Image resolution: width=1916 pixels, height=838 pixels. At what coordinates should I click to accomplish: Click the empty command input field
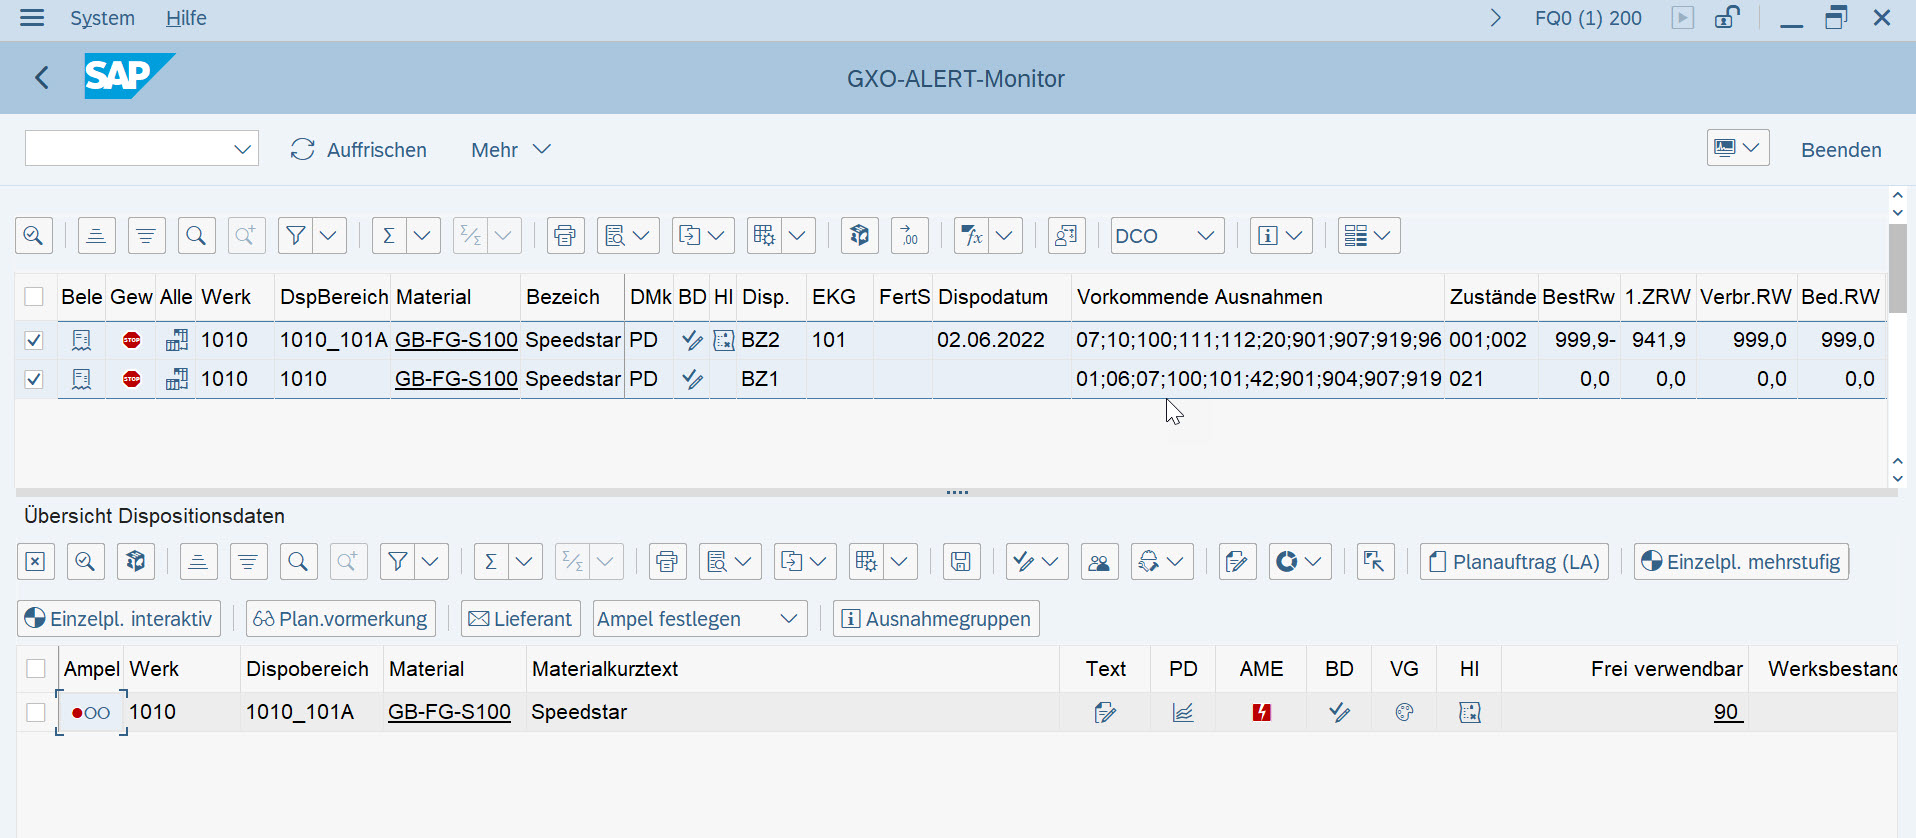pyautogui.click(x=130, y=149)
